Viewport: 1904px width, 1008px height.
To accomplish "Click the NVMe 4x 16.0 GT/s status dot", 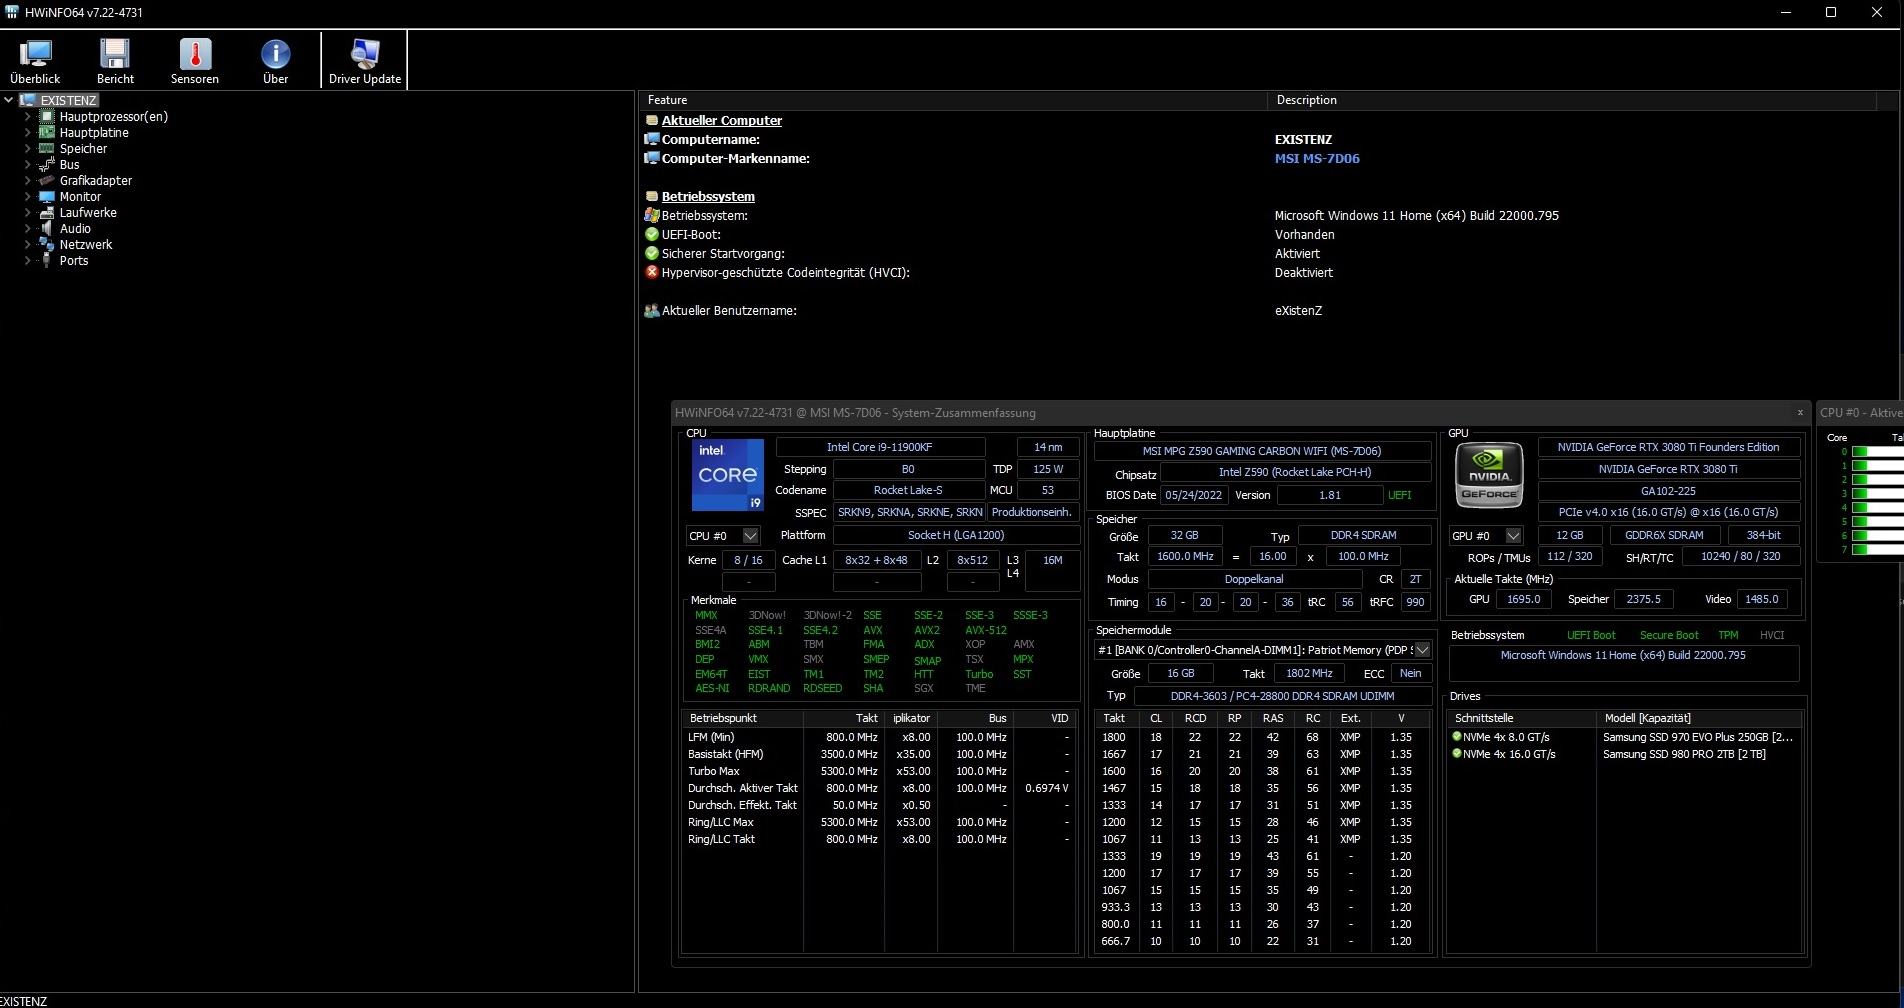I will point(1457,754).
